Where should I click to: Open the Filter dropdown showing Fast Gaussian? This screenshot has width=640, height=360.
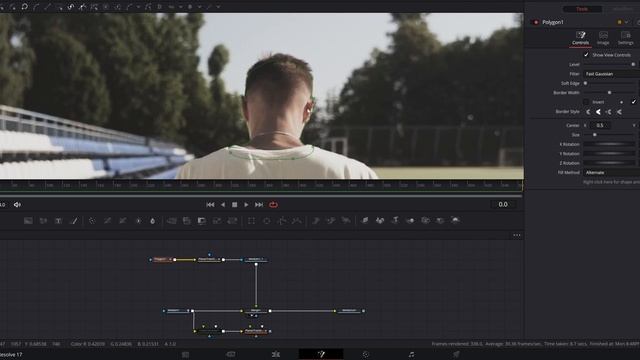[611, 74]
